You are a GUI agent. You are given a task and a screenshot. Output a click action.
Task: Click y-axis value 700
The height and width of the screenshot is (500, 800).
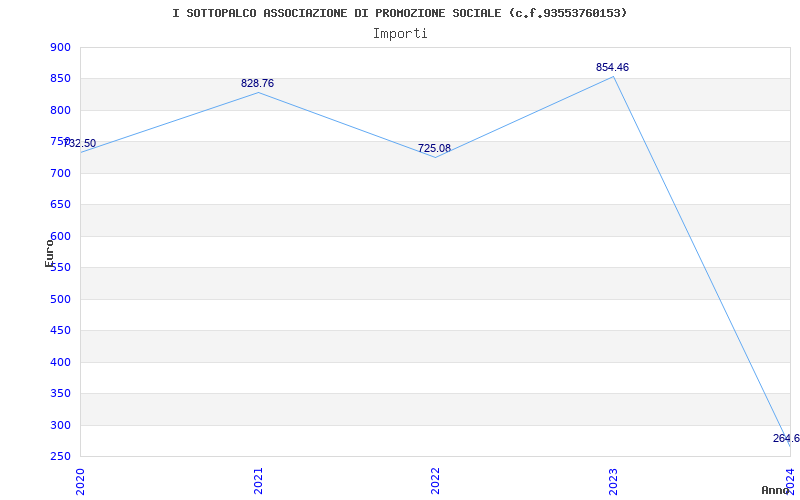(x=61, y=173)
